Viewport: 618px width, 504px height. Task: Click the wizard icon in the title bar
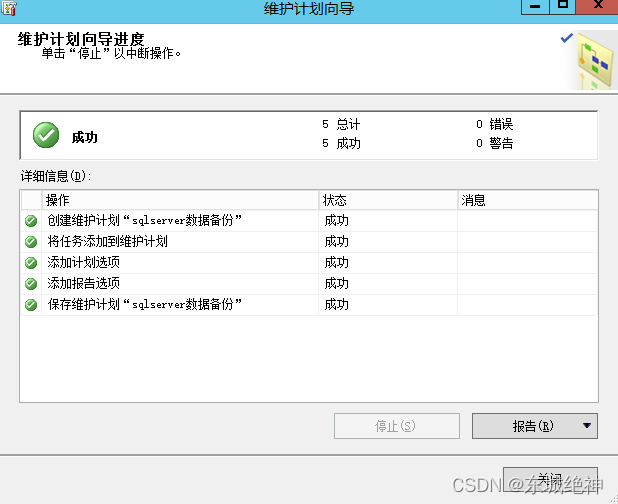[9, 8]
